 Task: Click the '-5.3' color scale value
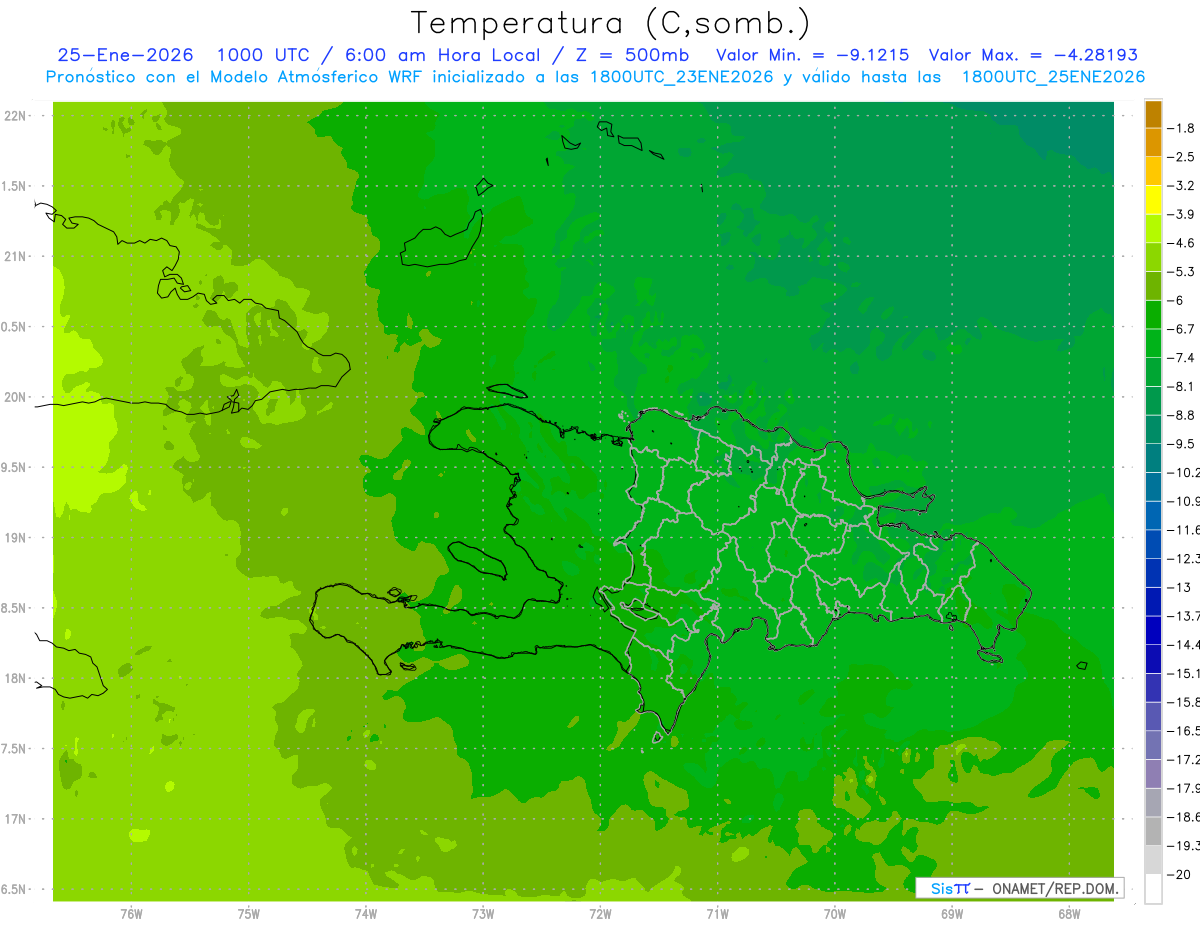pyautogui.click(x=1182, y=272)
